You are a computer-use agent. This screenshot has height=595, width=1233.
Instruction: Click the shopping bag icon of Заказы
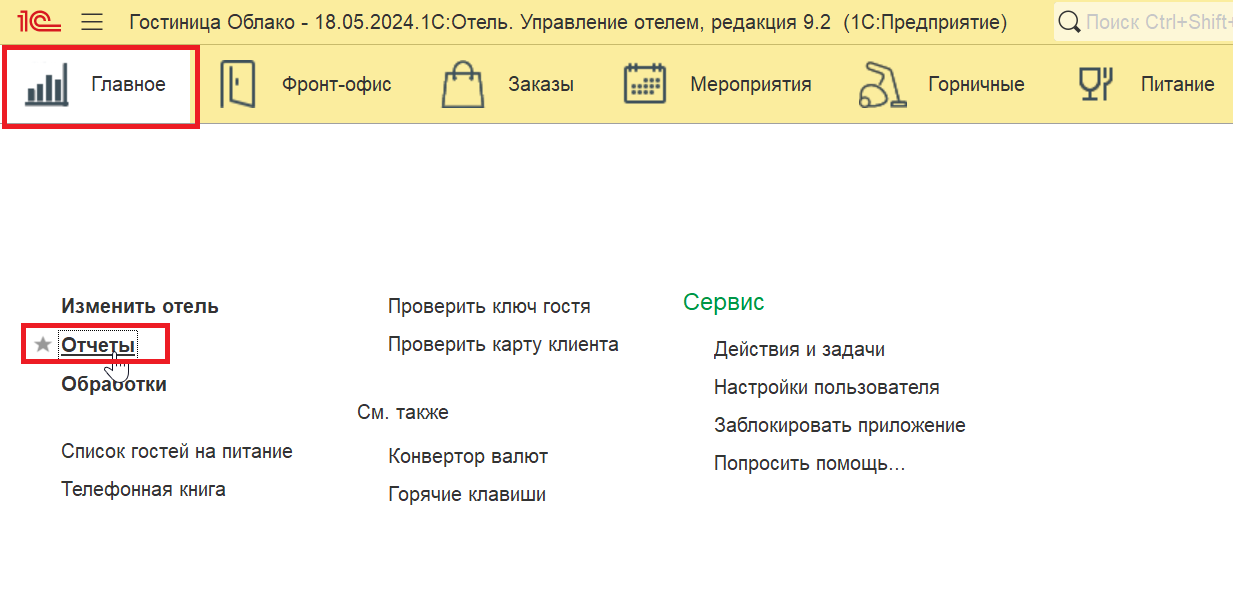(463, 84)
